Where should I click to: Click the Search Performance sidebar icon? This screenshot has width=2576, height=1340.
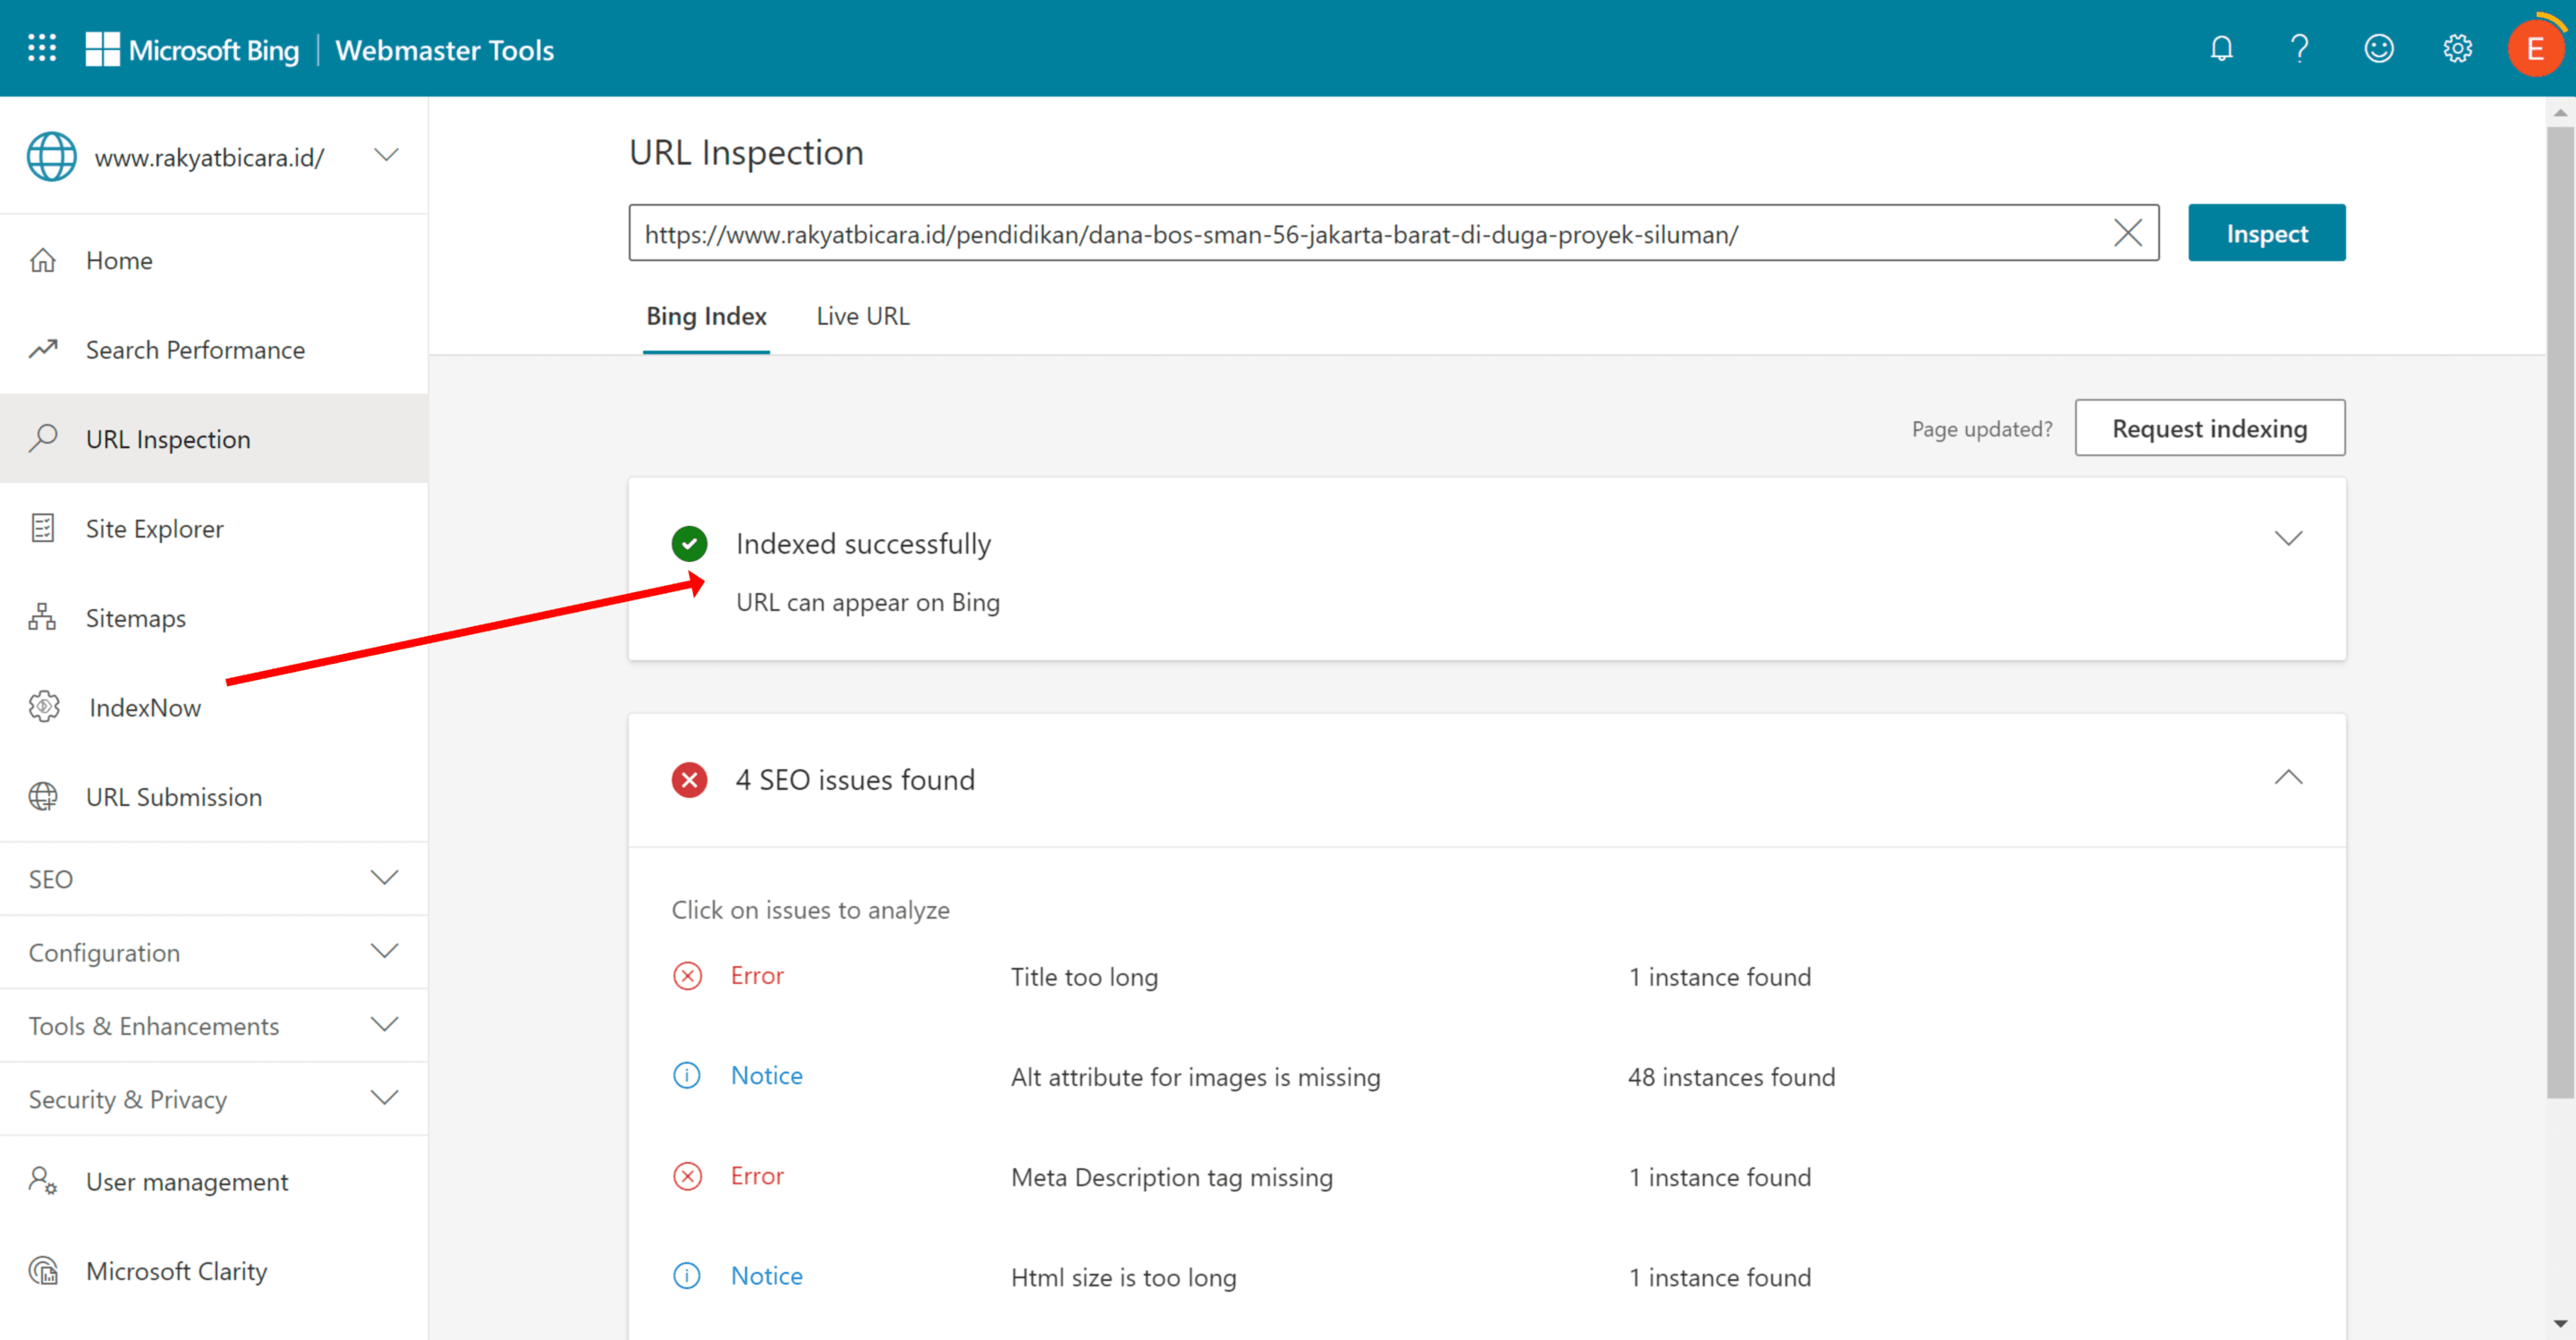click(46, 350)
